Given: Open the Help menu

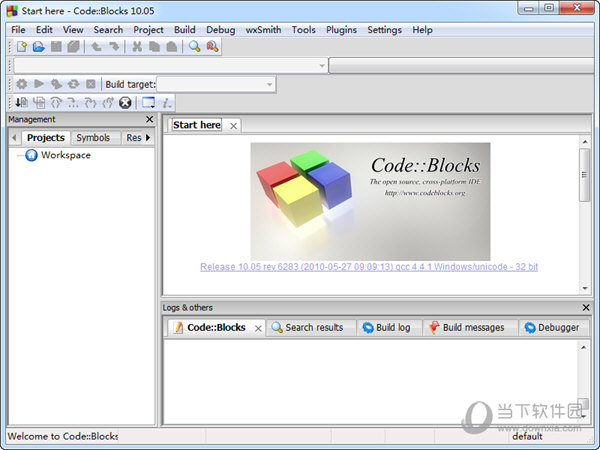Looking at the screenshot, I should click(422, 30).
